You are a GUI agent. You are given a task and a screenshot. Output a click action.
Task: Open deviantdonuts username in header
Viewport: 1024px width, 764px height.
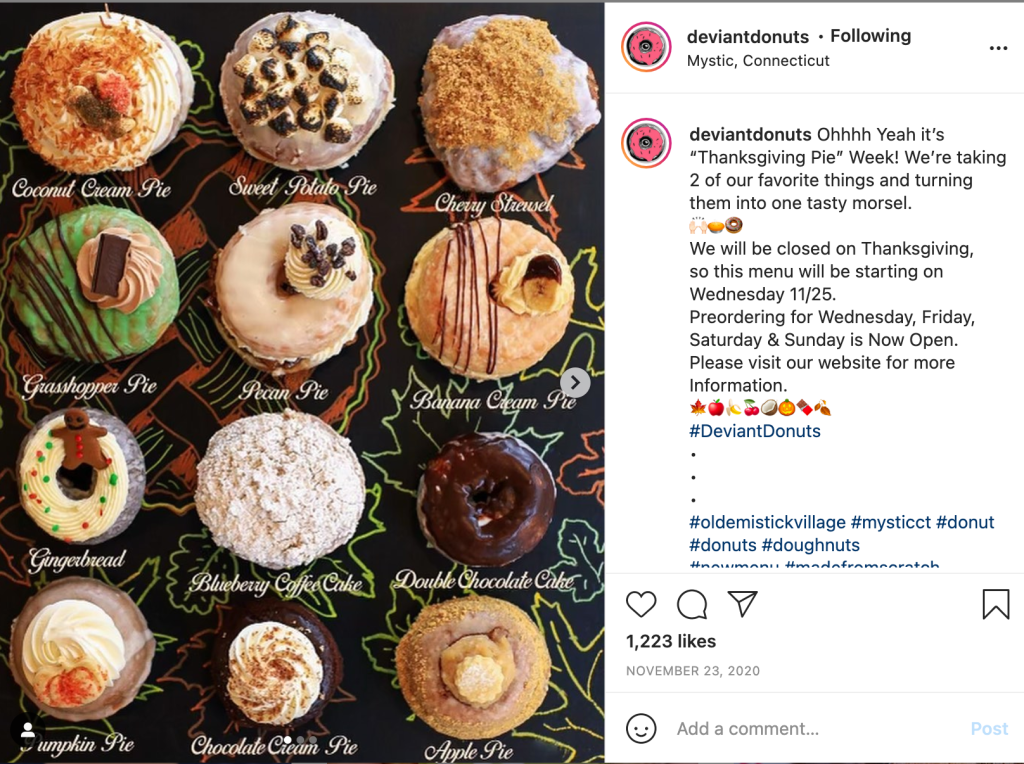pos(748,37)
